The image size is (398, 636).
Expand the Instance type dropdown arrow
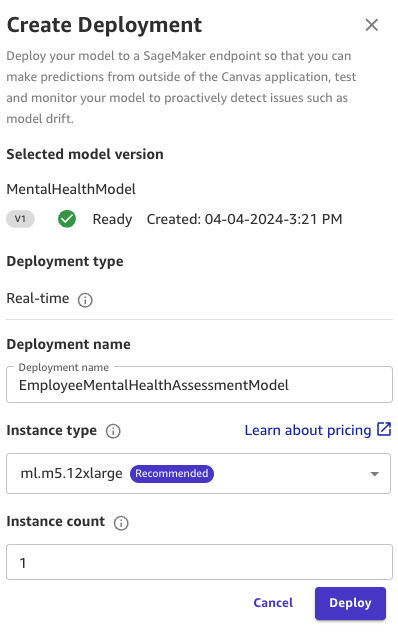374,474
